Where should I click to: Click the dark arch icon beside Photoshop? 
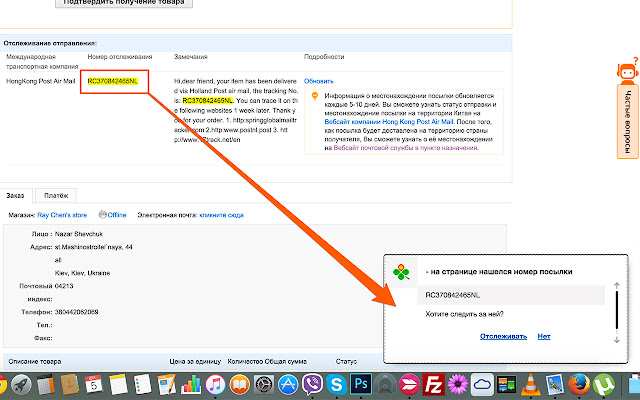coord(385,384)
